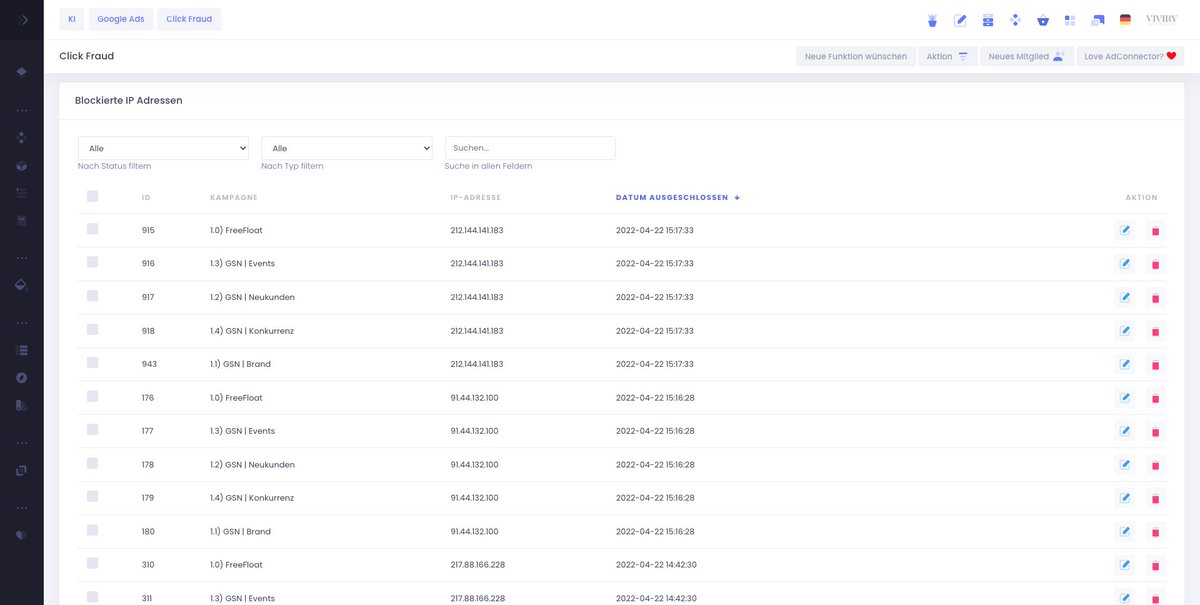Open the Aktion filter menu
The image size is (1200, 605).
(x=947, y=56)
